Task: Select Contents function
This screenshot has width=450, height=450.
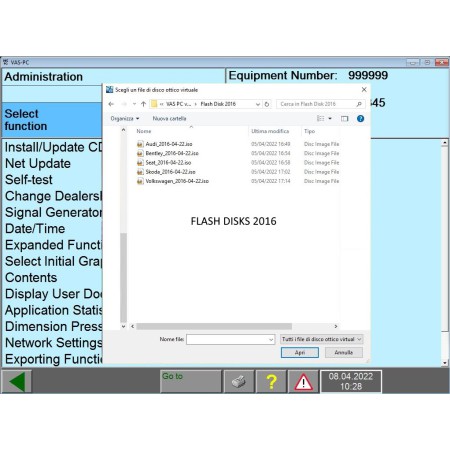Action: [31, 278]
